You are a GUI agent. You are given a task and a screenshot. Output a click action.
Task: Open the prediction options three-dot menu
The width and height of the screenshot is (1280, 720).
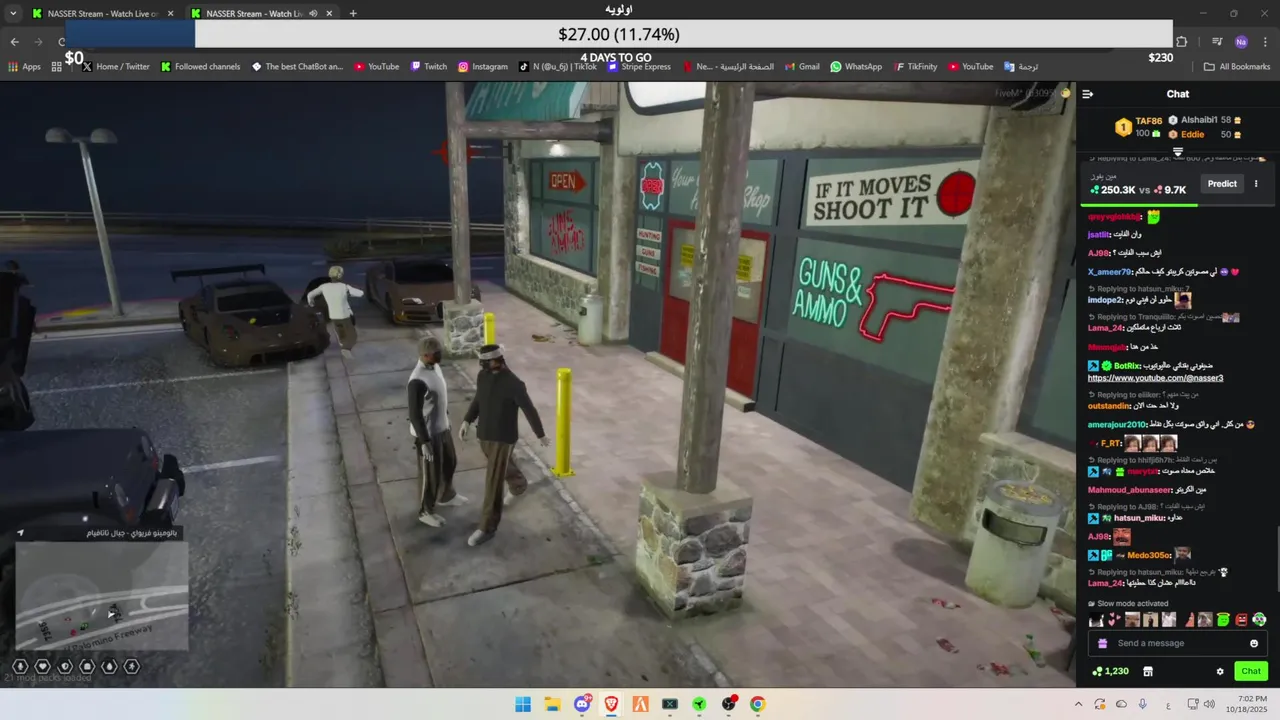[1256, 184]
